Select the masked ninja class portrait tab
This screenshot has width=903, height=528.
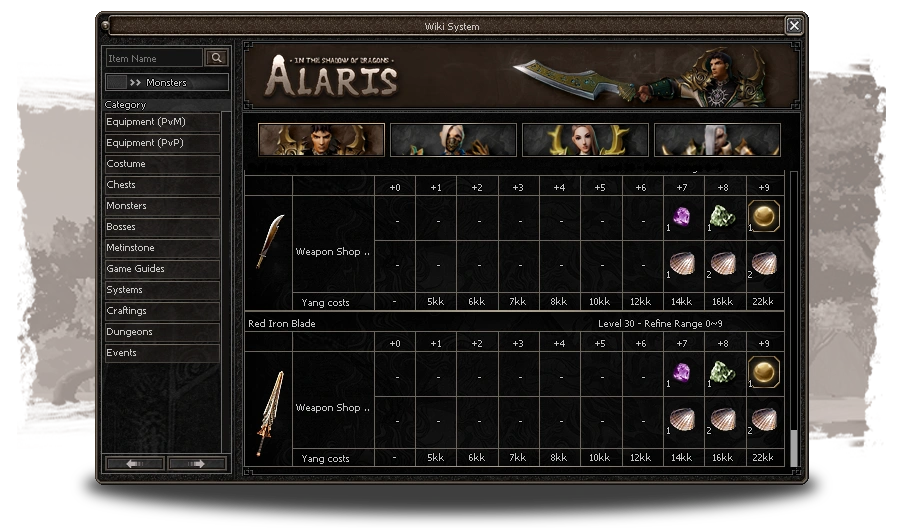coord(453,139)
